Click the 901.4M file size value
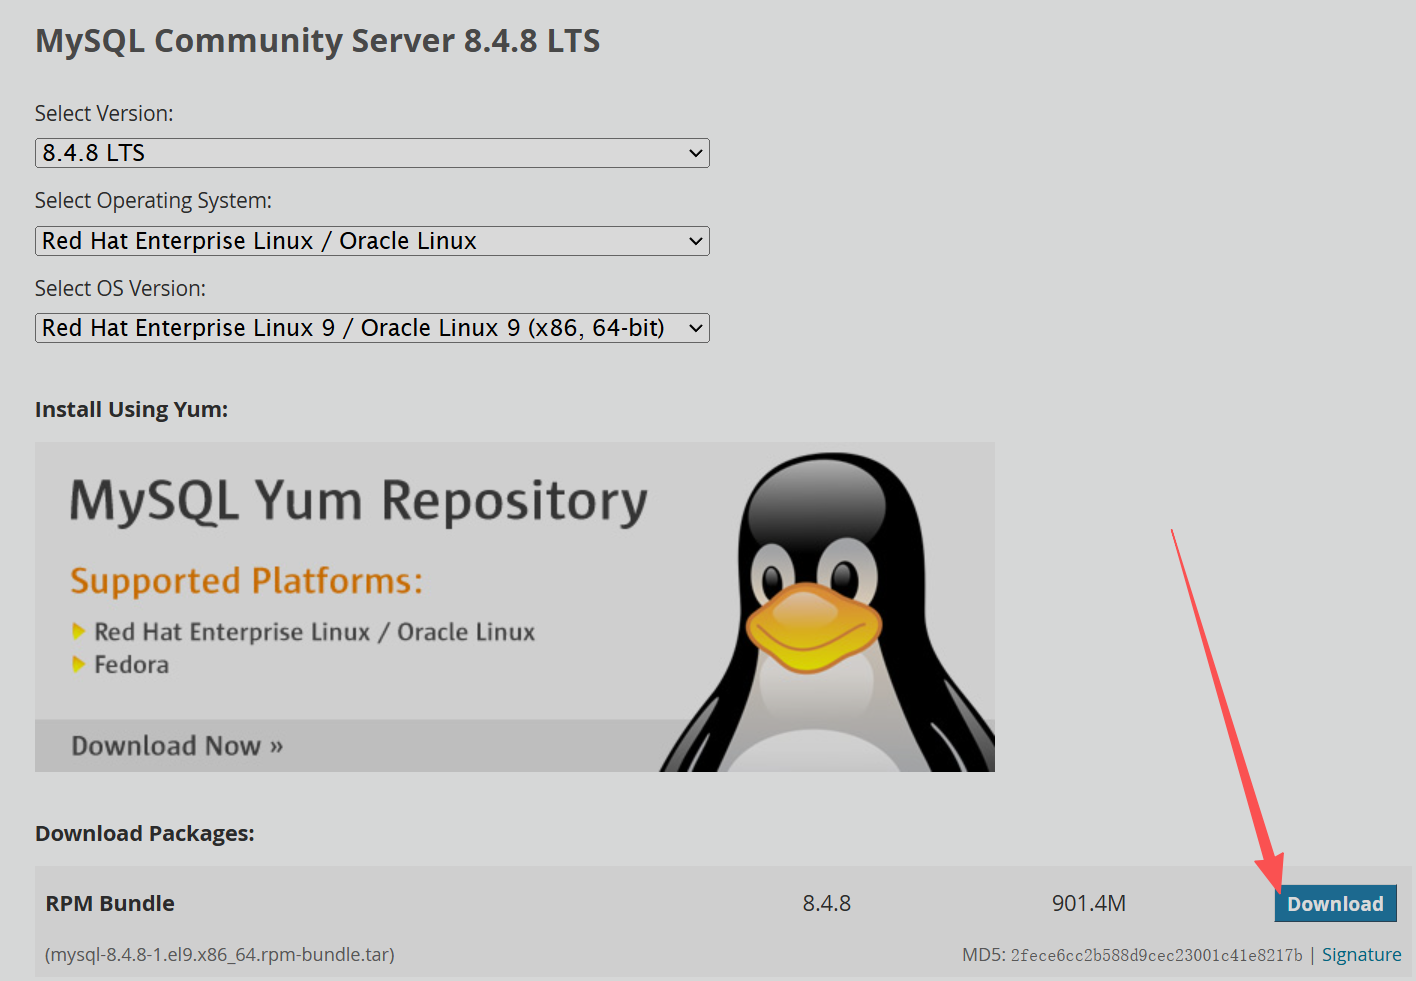1416x981 pixels. [1089, 904]
